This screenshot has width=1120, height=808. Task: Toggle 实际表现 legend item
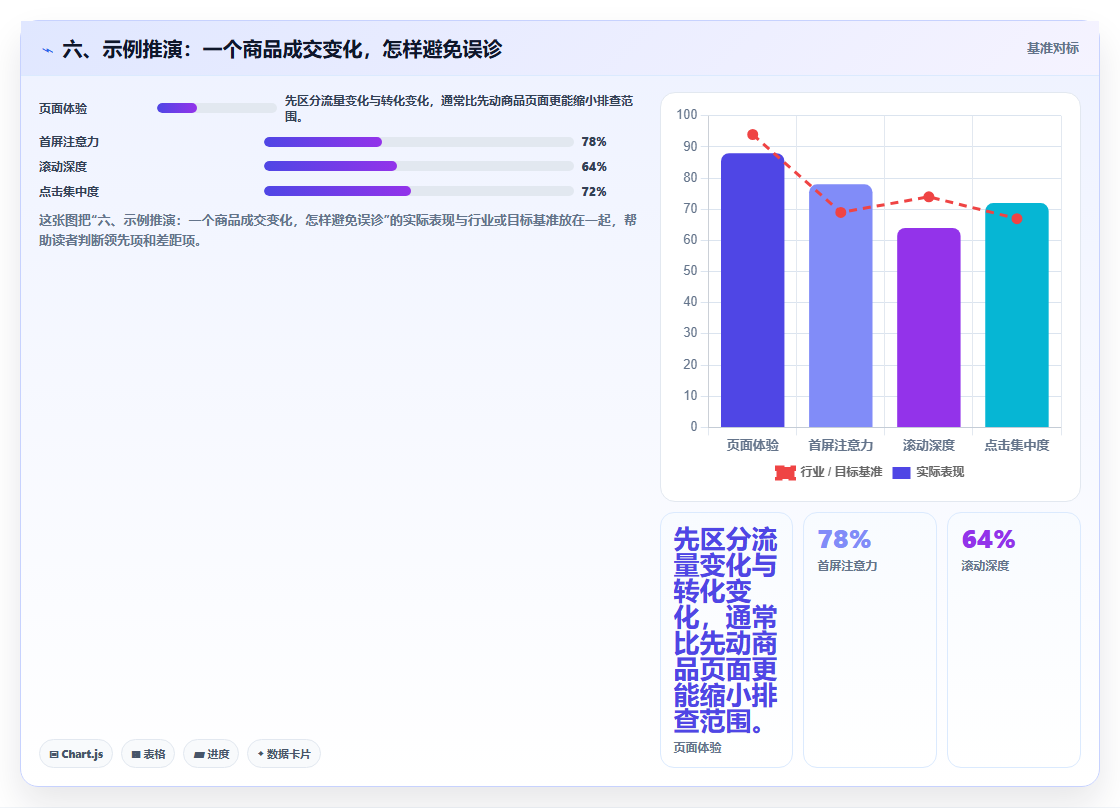(929, 472)
